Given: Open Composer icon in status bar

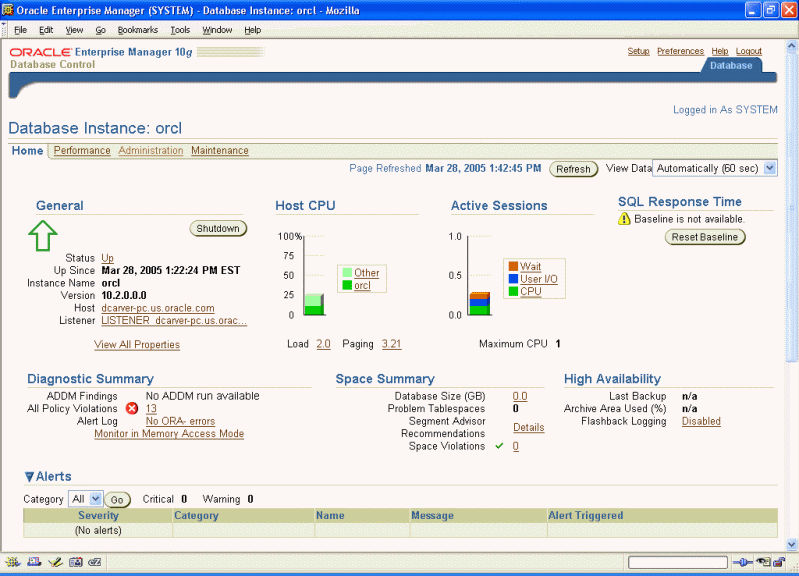Looking at the screenshot, I should [x=54, y=563].
